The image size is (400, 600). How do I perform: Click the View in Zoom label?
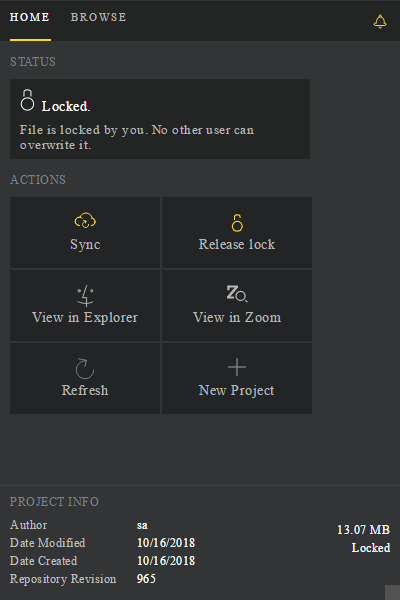(237, 317)
